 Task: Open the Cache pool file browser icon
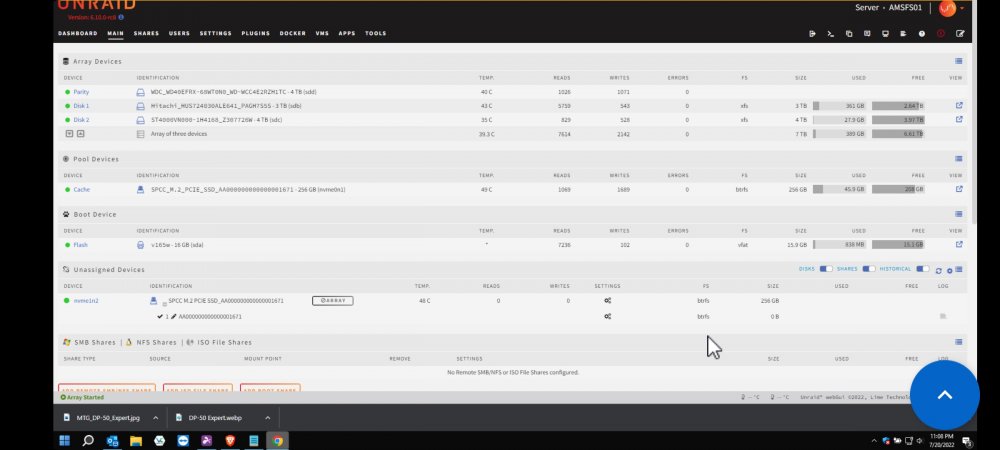pyautogui.click(x=959, y=189)
